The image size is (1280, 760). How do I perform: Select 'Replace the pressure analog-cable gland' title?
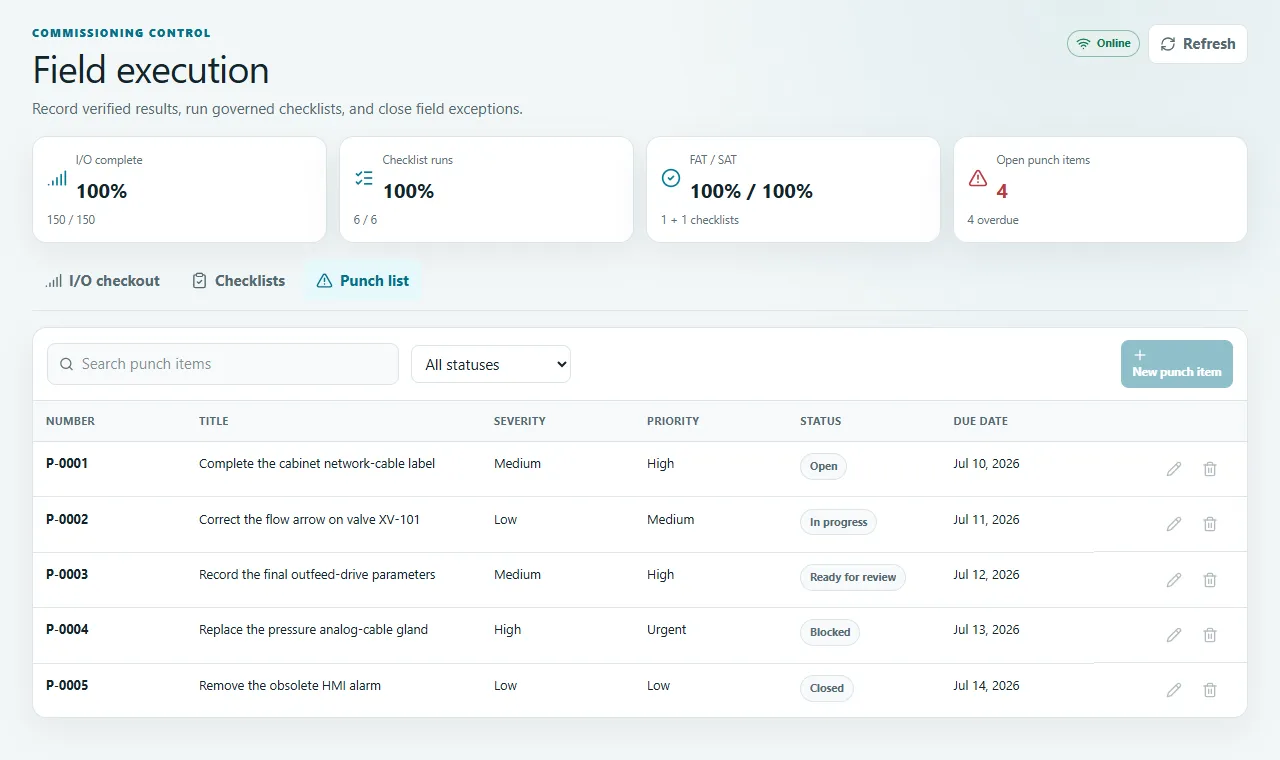pos(313,630)
